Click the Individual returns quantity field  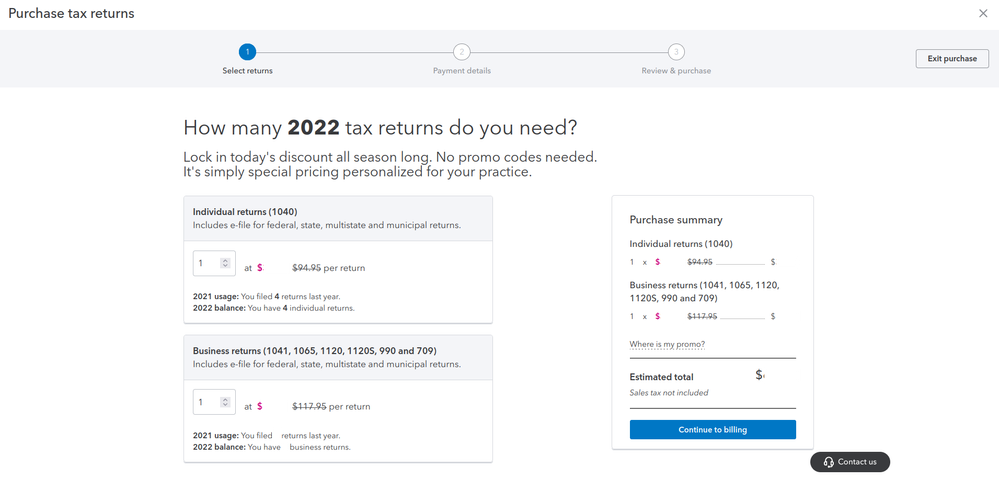click(205, 263)
